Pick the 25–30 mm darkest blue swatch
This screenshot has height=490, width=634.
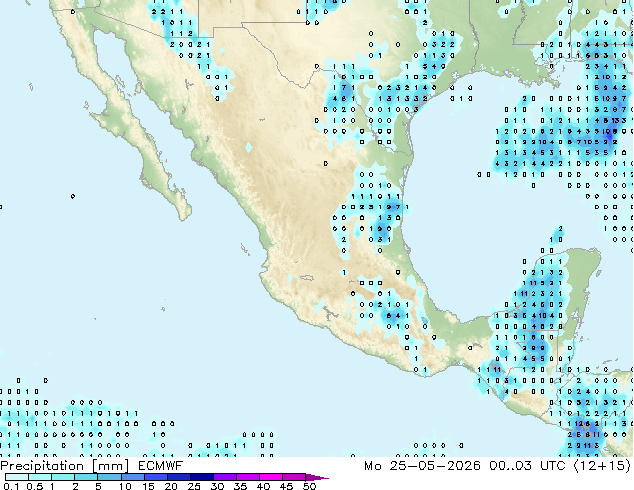click(202, 477)
